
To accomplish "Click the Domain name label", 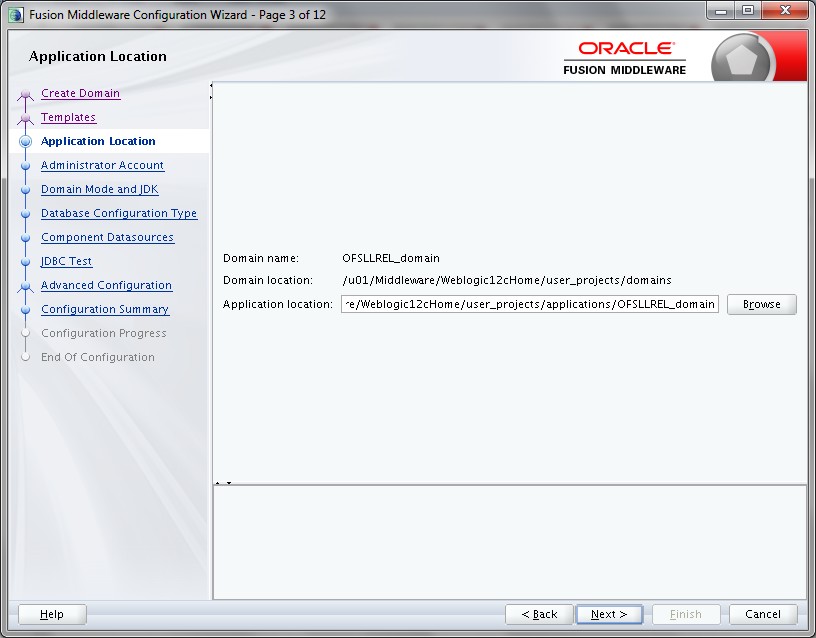I will point(261,258).
